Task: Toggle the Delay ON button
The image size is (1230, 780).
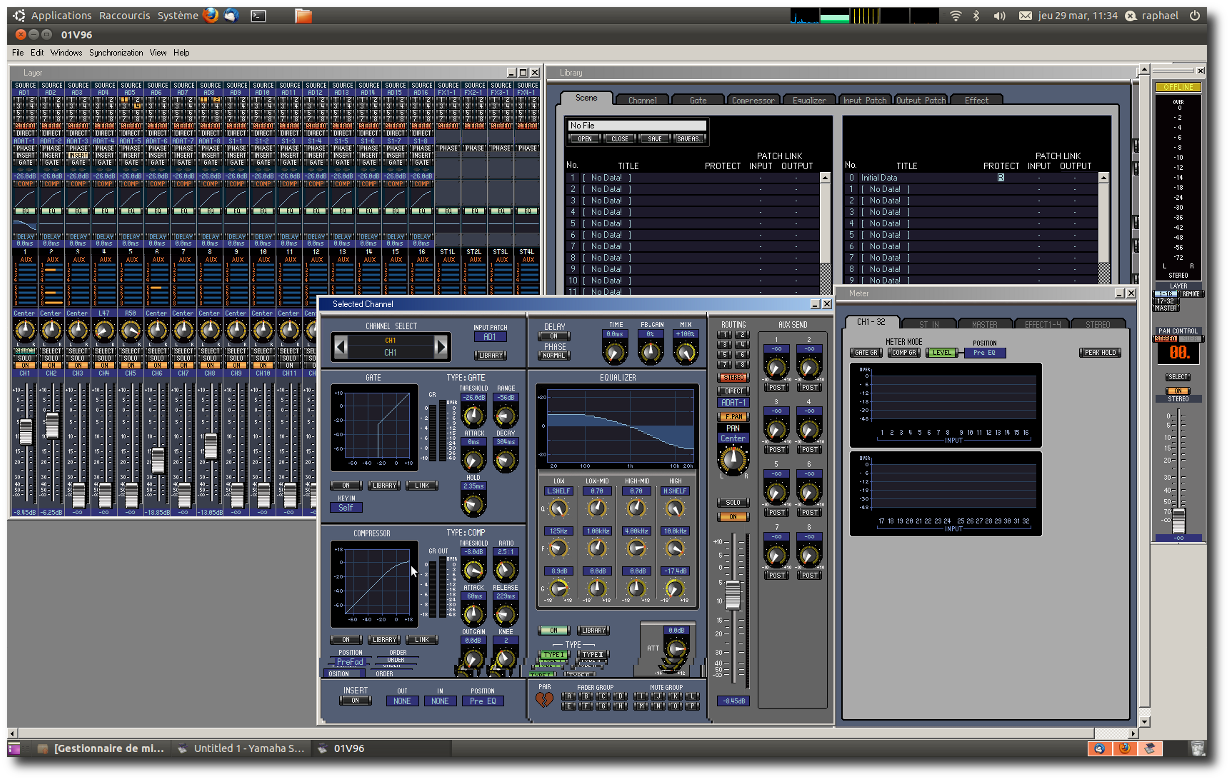Action: point(554,336)
